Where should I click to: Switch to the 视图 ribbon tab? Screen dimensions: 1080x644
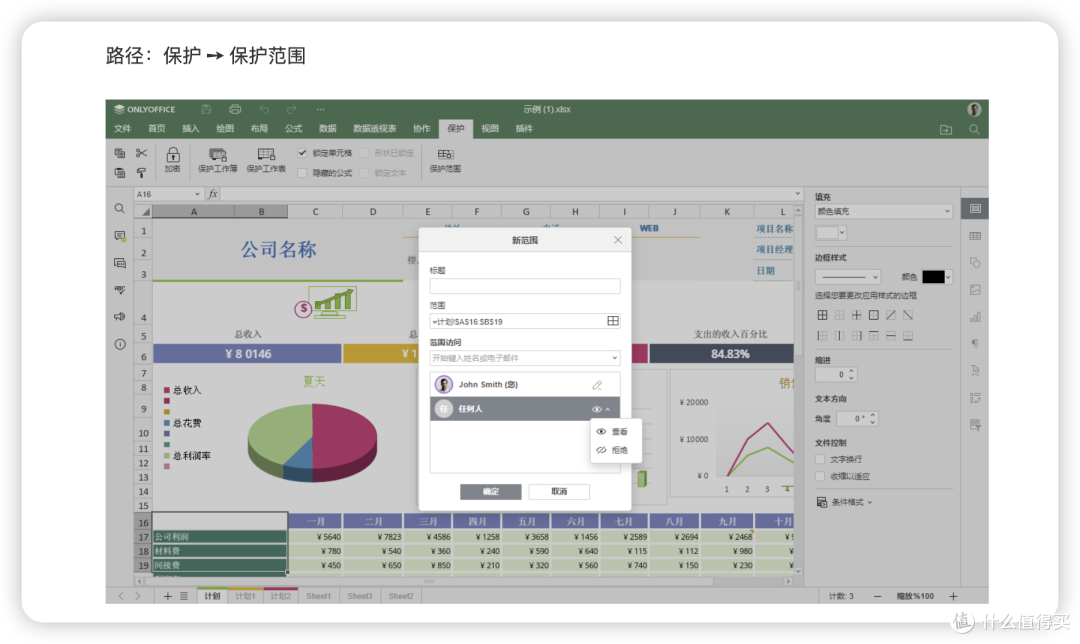tap(490, 129)
